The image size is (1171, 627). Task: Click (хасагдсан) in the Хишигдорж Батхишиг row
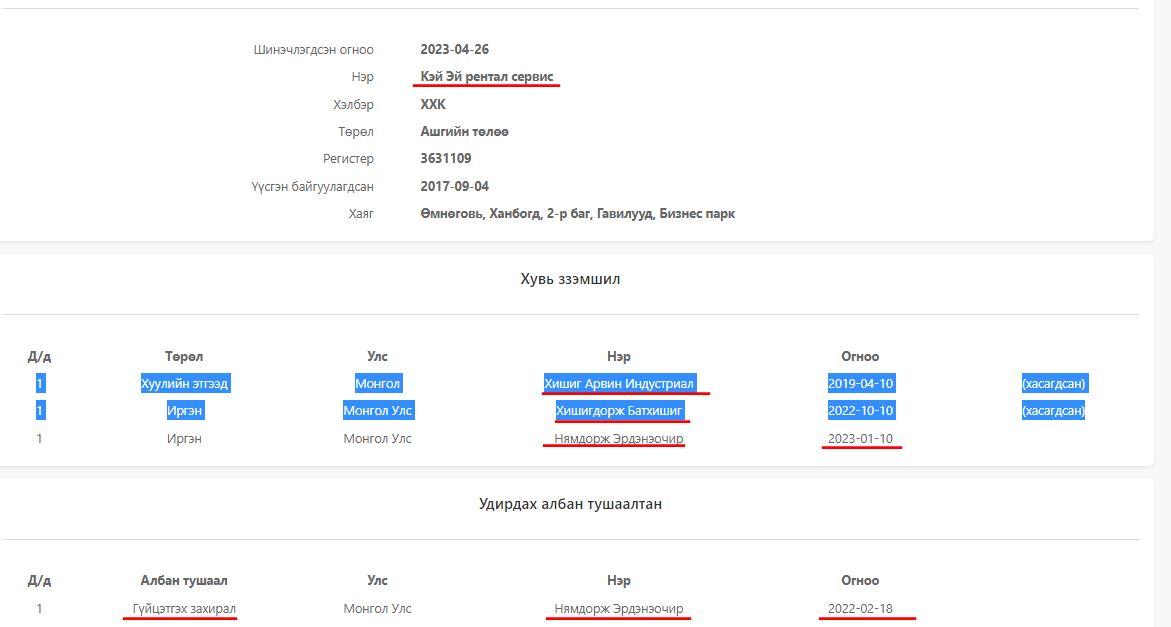point(1053,410)
